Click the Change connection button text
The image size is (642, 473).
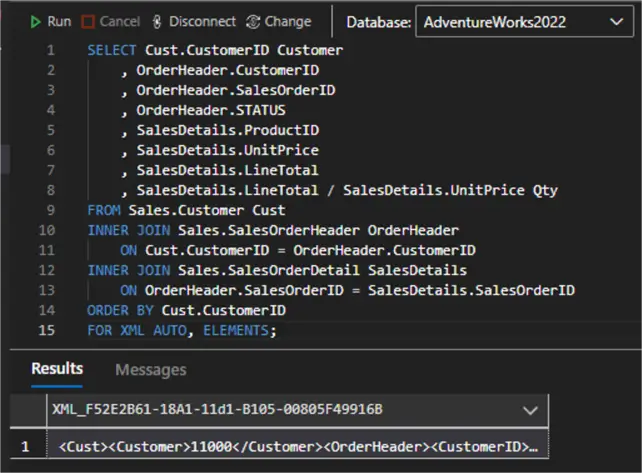click(x=288, y=21)
